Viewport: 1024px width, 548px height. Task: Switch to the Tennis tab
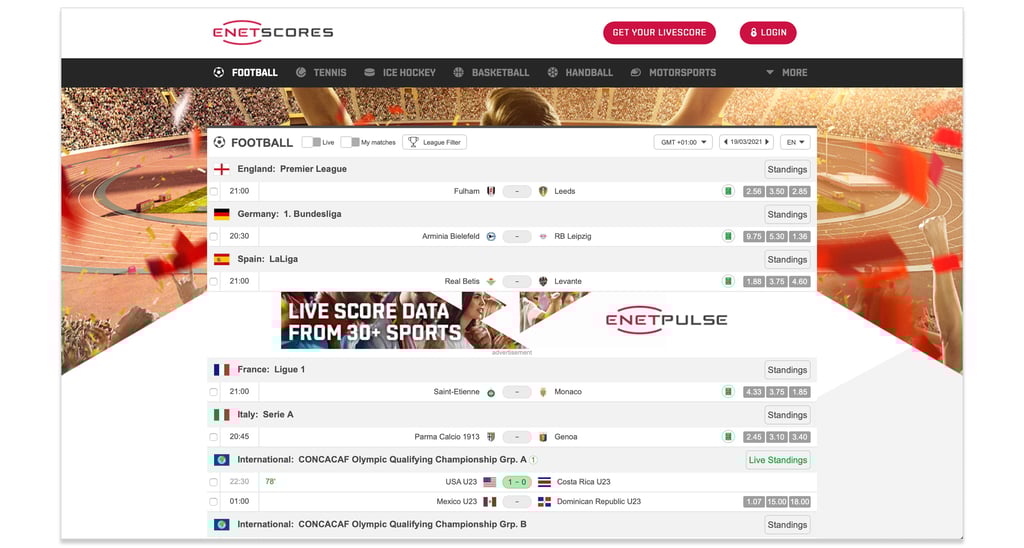(x=321, y=73)
